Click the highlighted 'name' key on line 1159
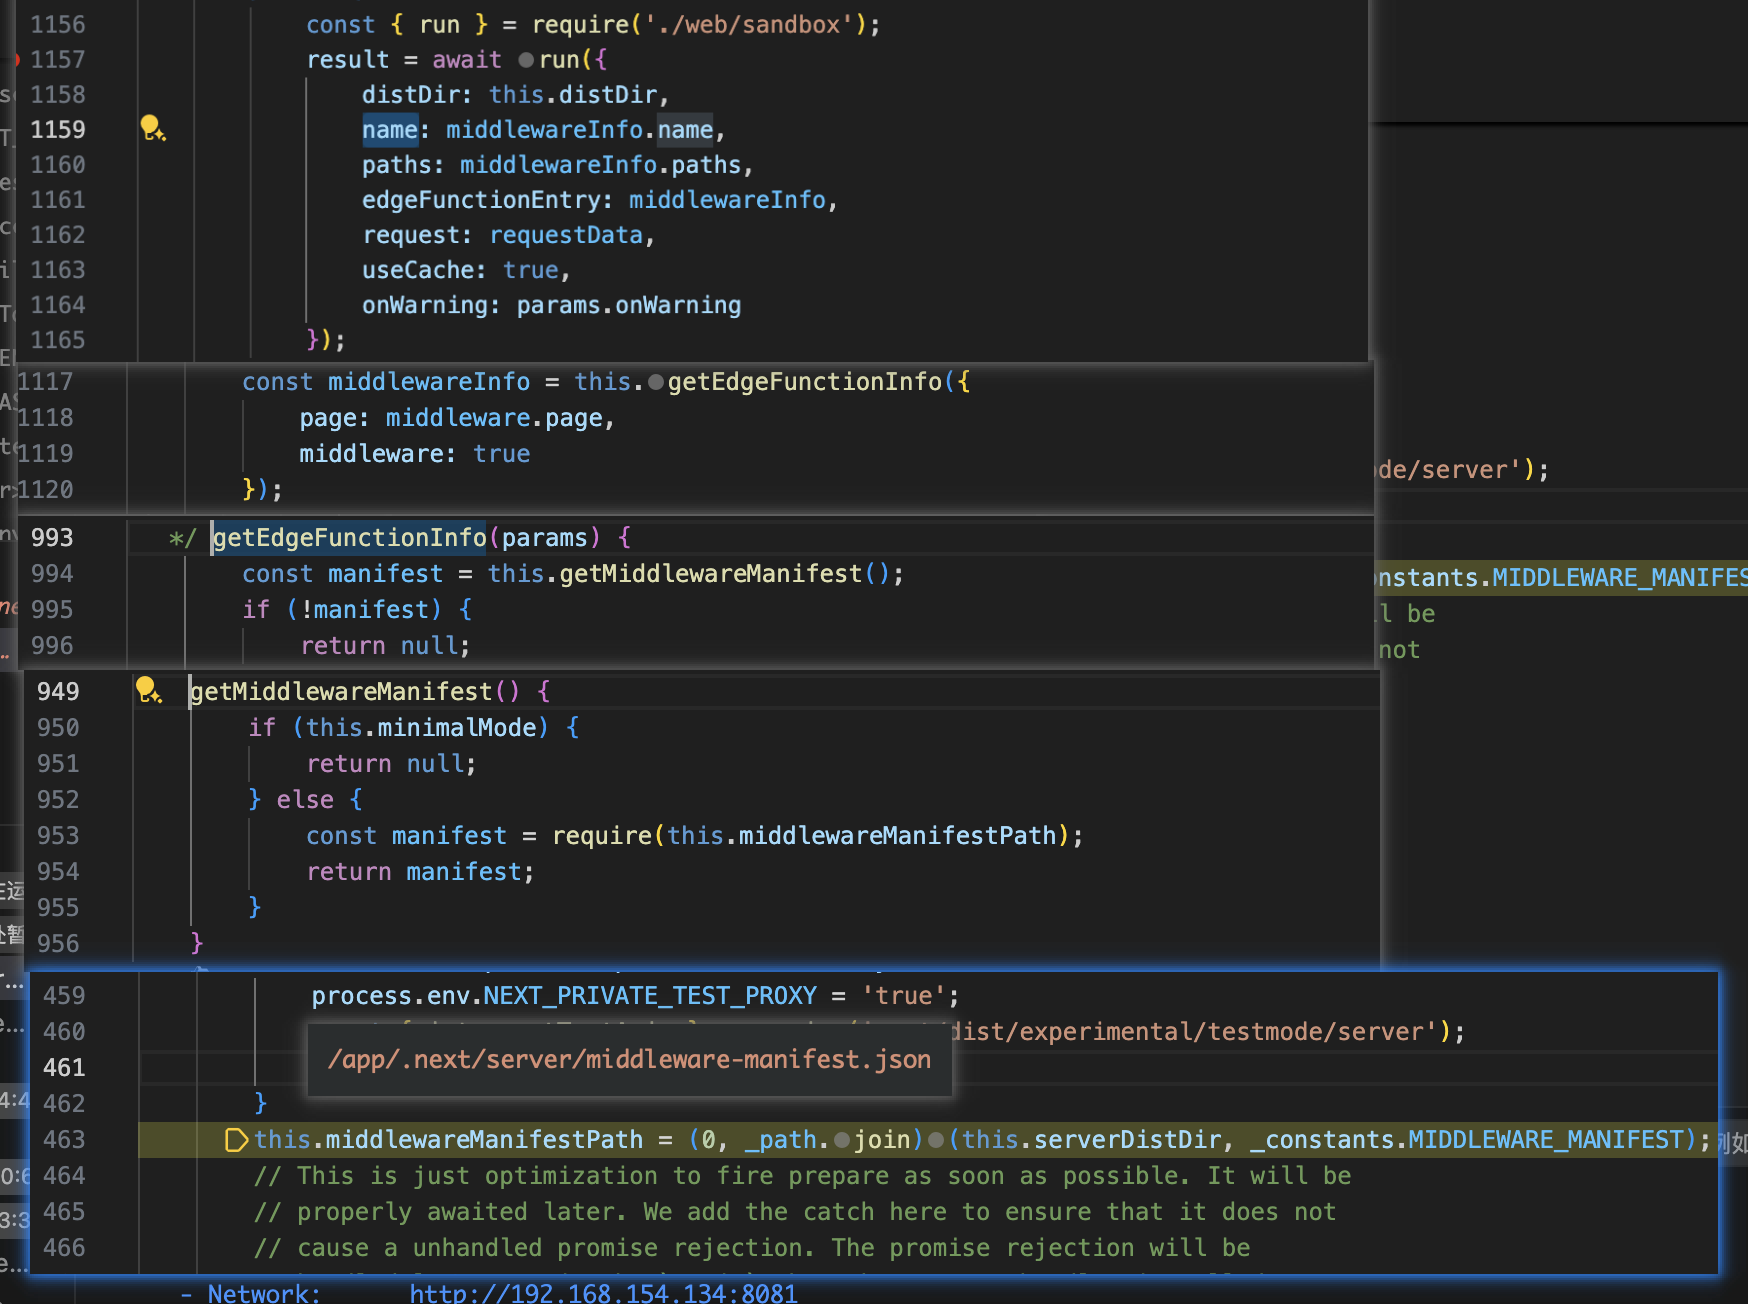The image size is (1748, 1304). pyautogui.click(x=390, y=130)
